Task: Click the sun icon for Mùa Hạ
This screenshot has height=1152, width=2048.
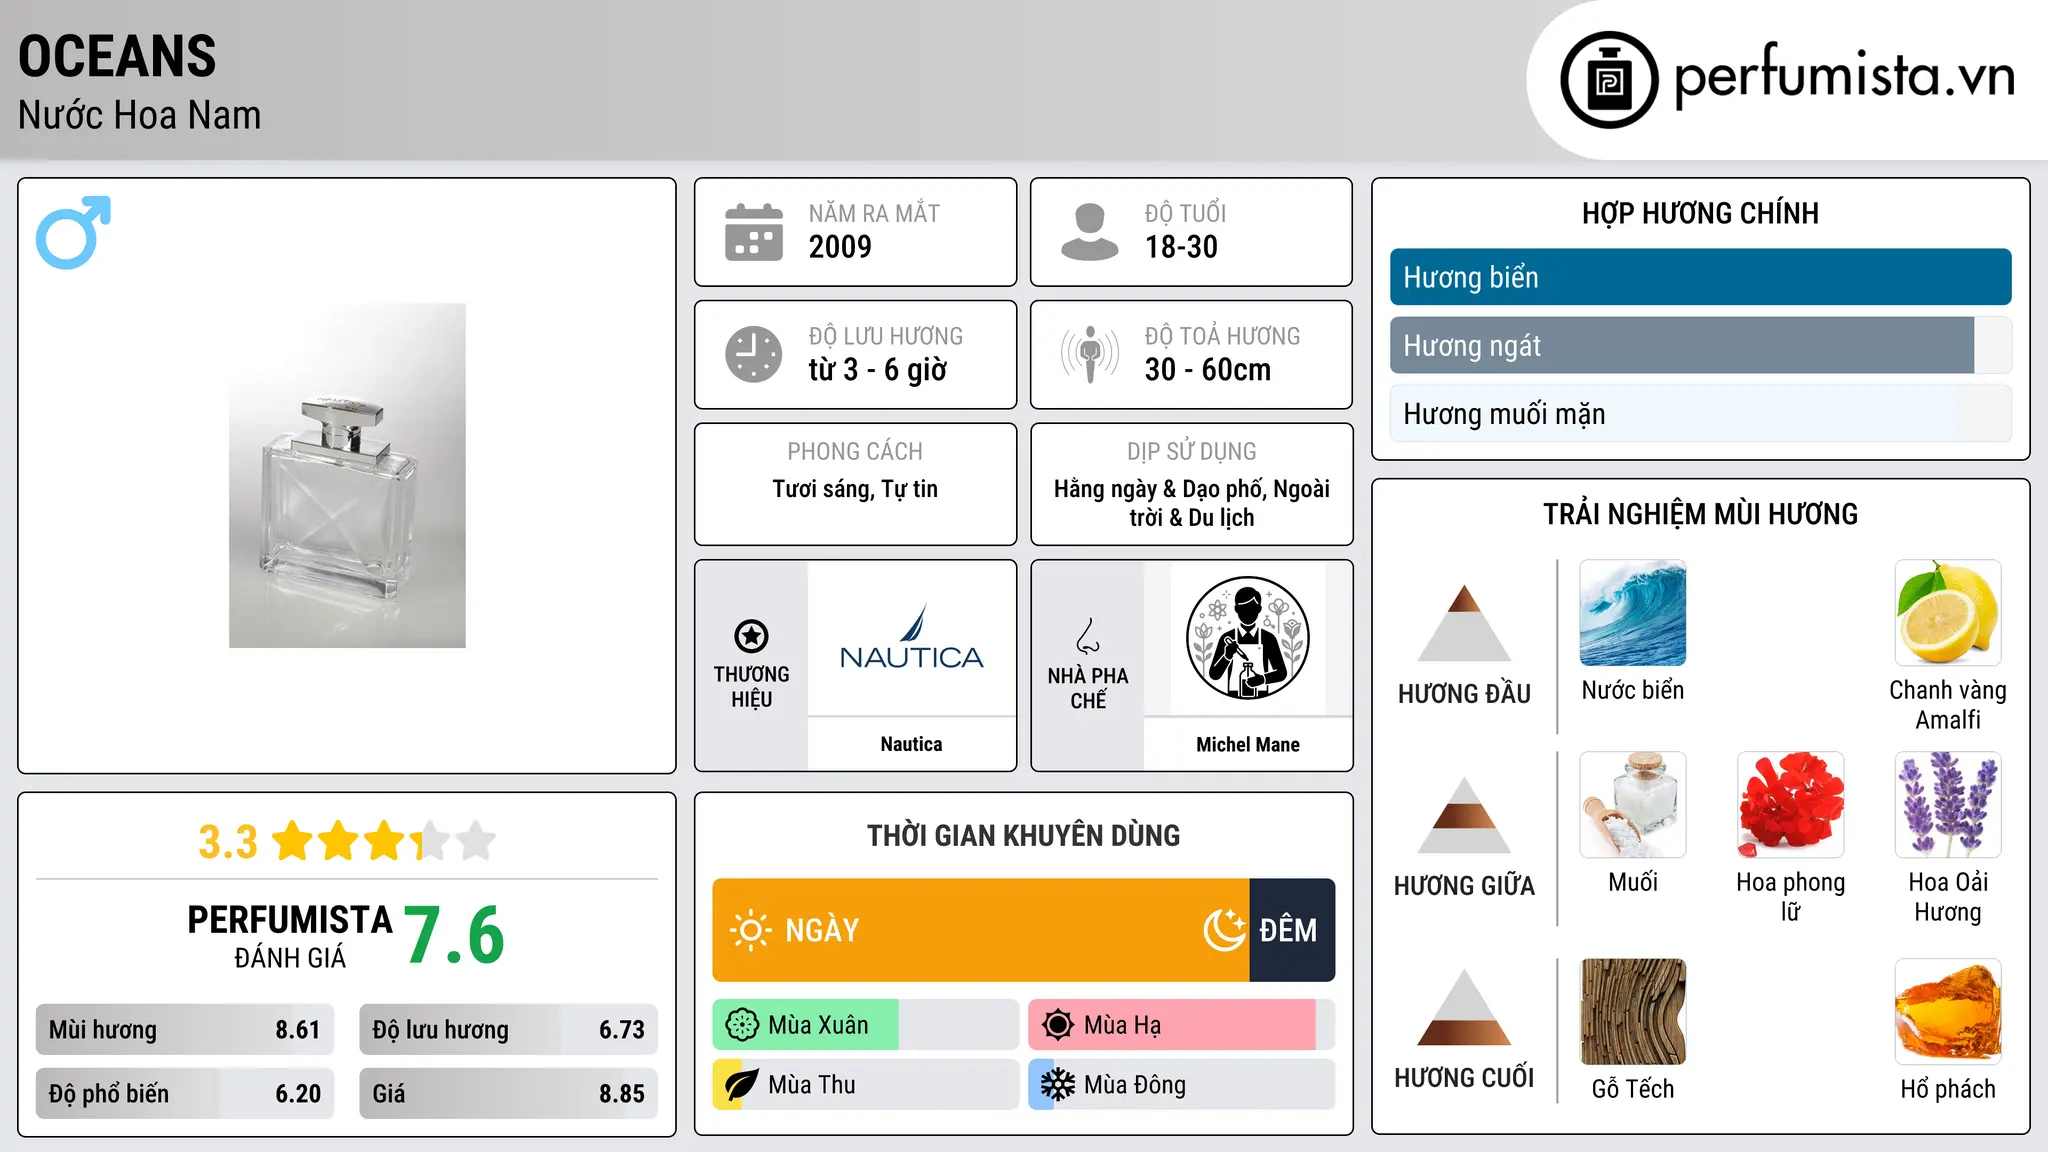Action: tap(1058, 1025)
